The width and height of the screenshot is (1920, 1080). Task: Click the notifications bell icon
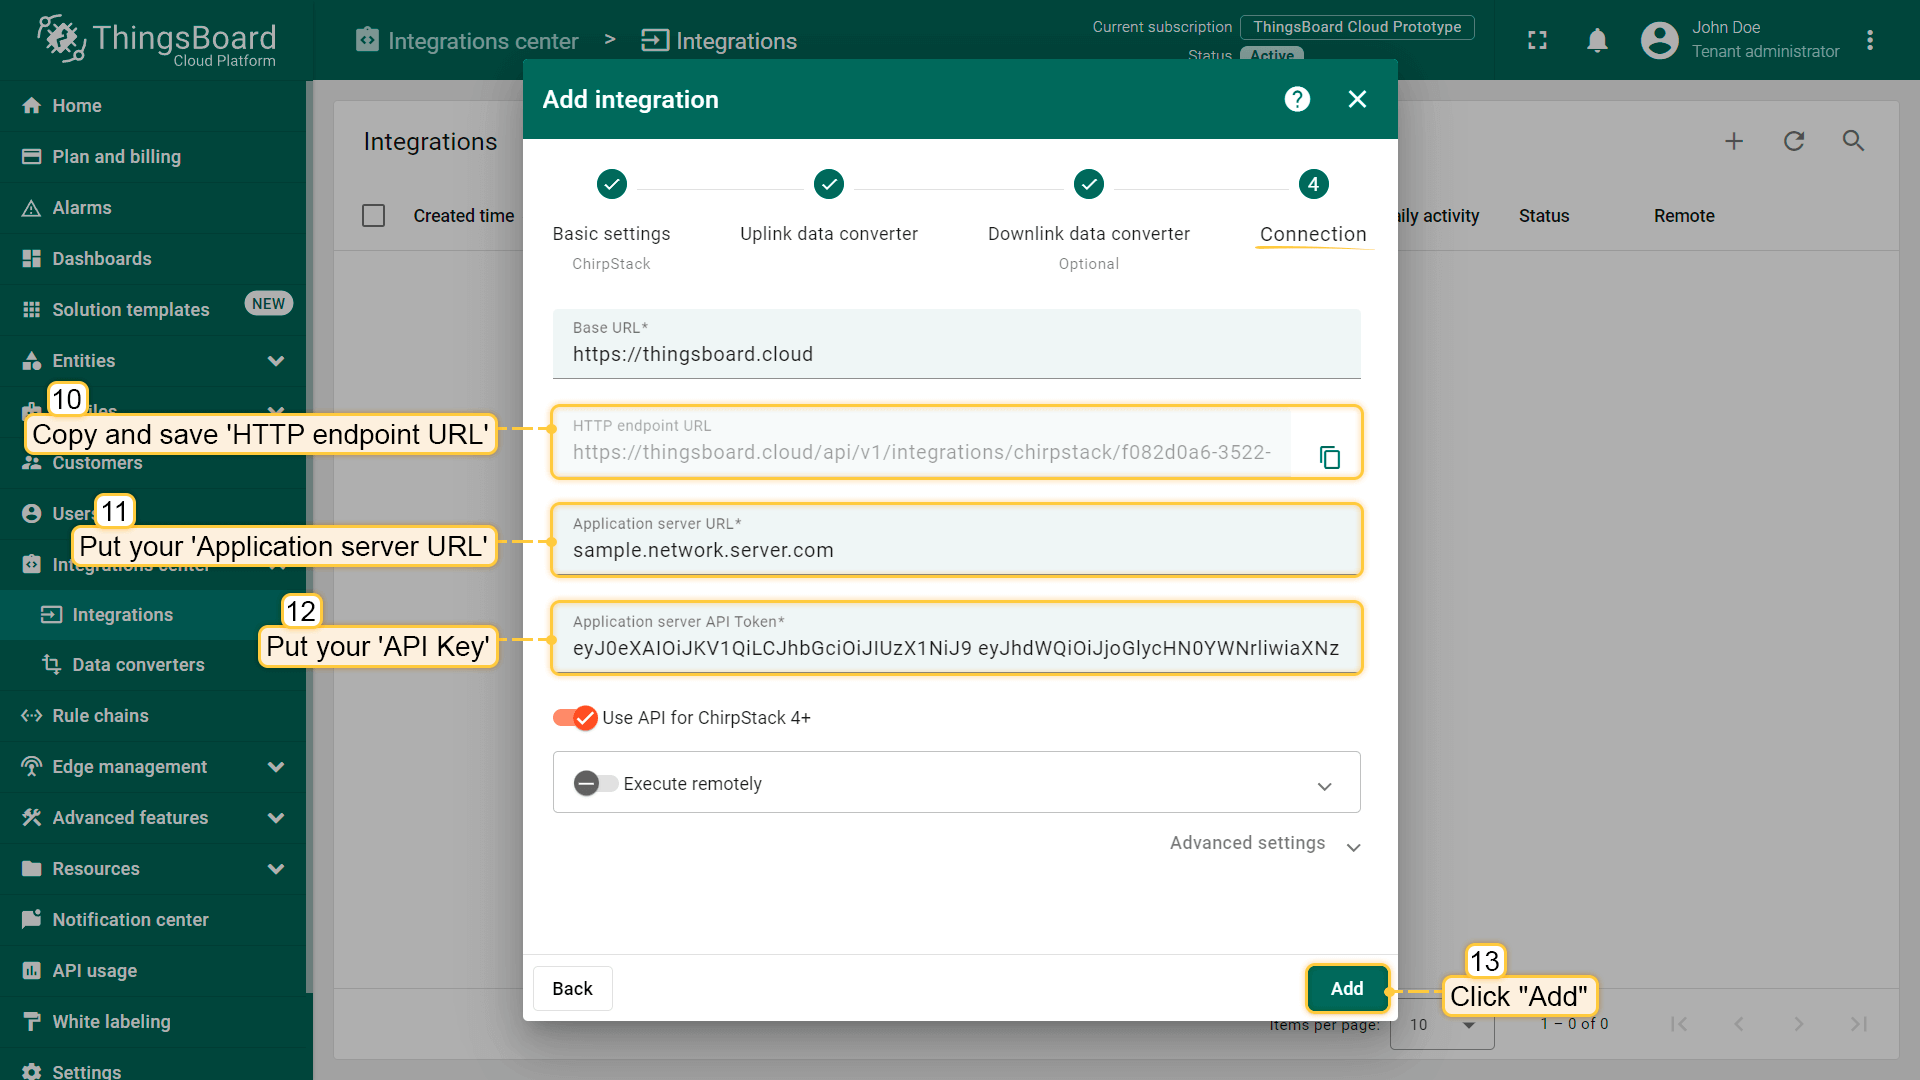[x=1597, y=40]
